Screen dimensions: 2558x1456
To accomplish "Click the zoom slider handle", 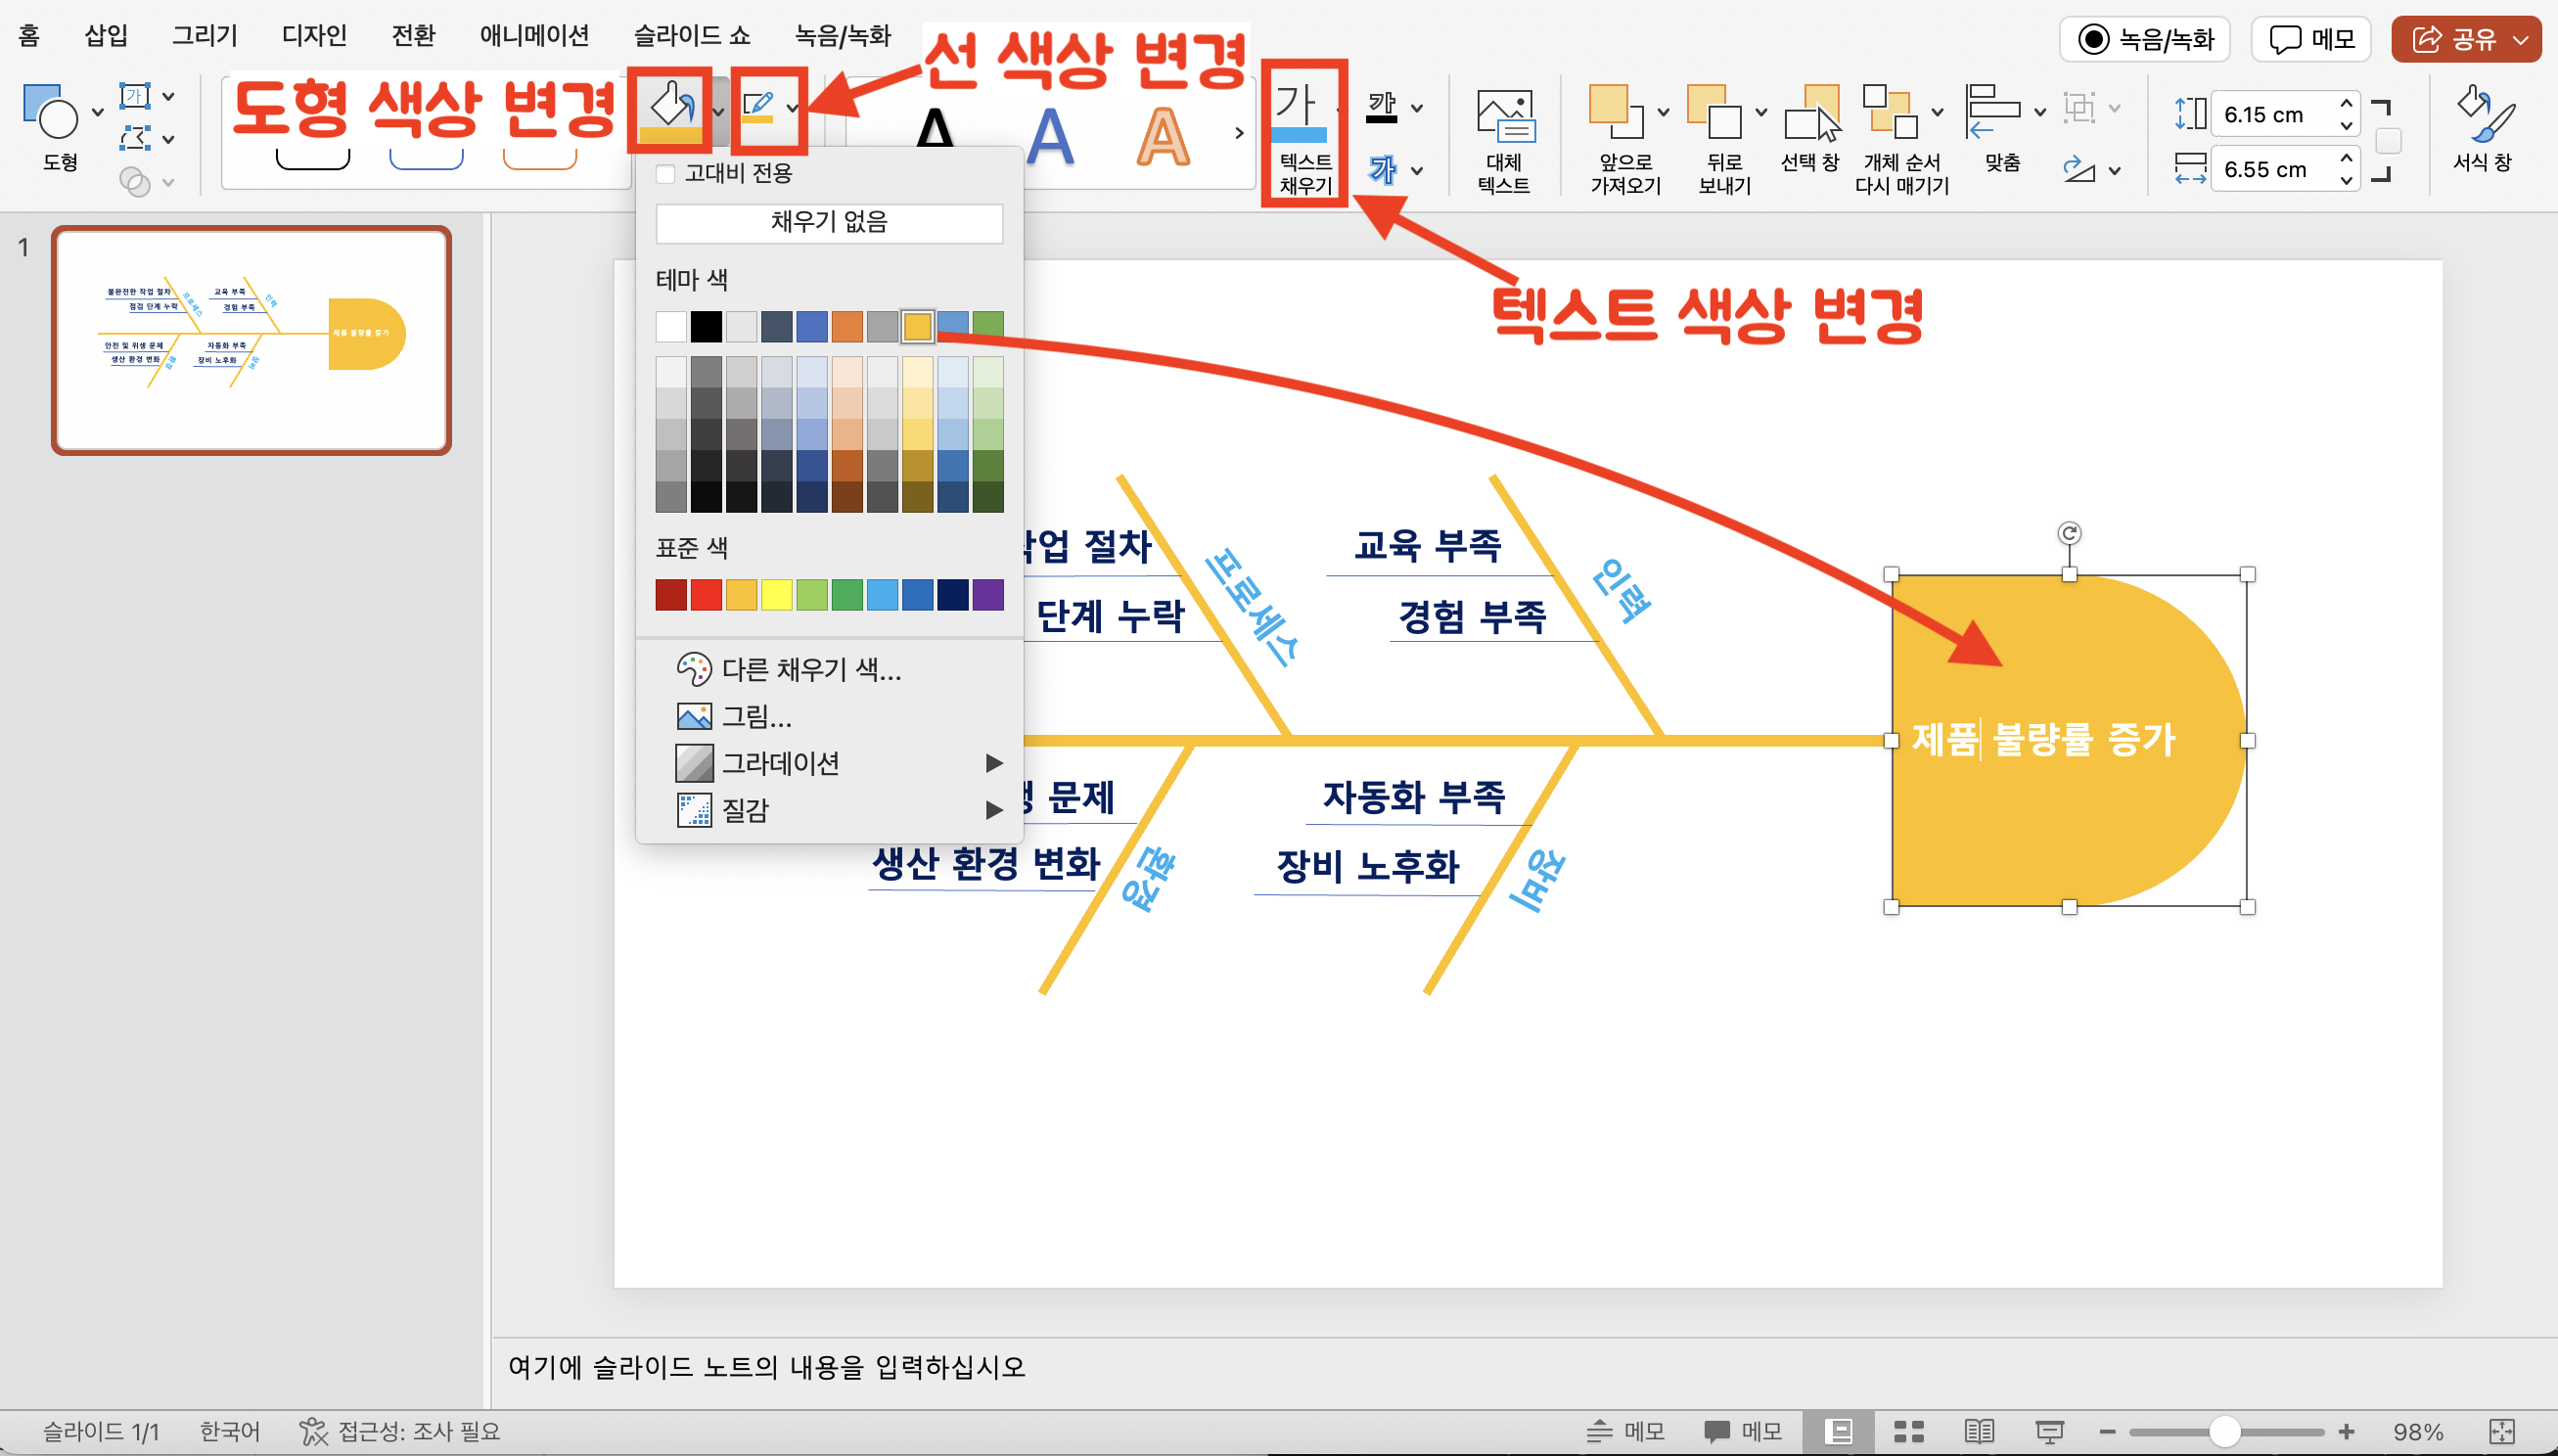I will pyautogui.click(x=2224, y=1432).
